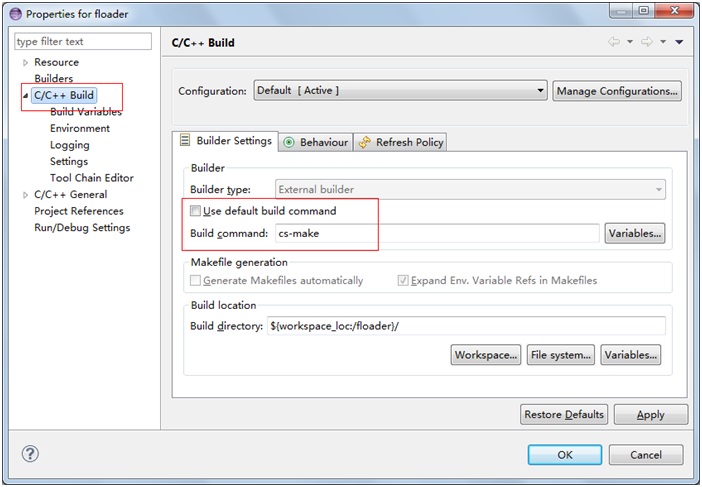Click the Workspace button
Viewport: 702px width, 487px height.
click(486, 355)
